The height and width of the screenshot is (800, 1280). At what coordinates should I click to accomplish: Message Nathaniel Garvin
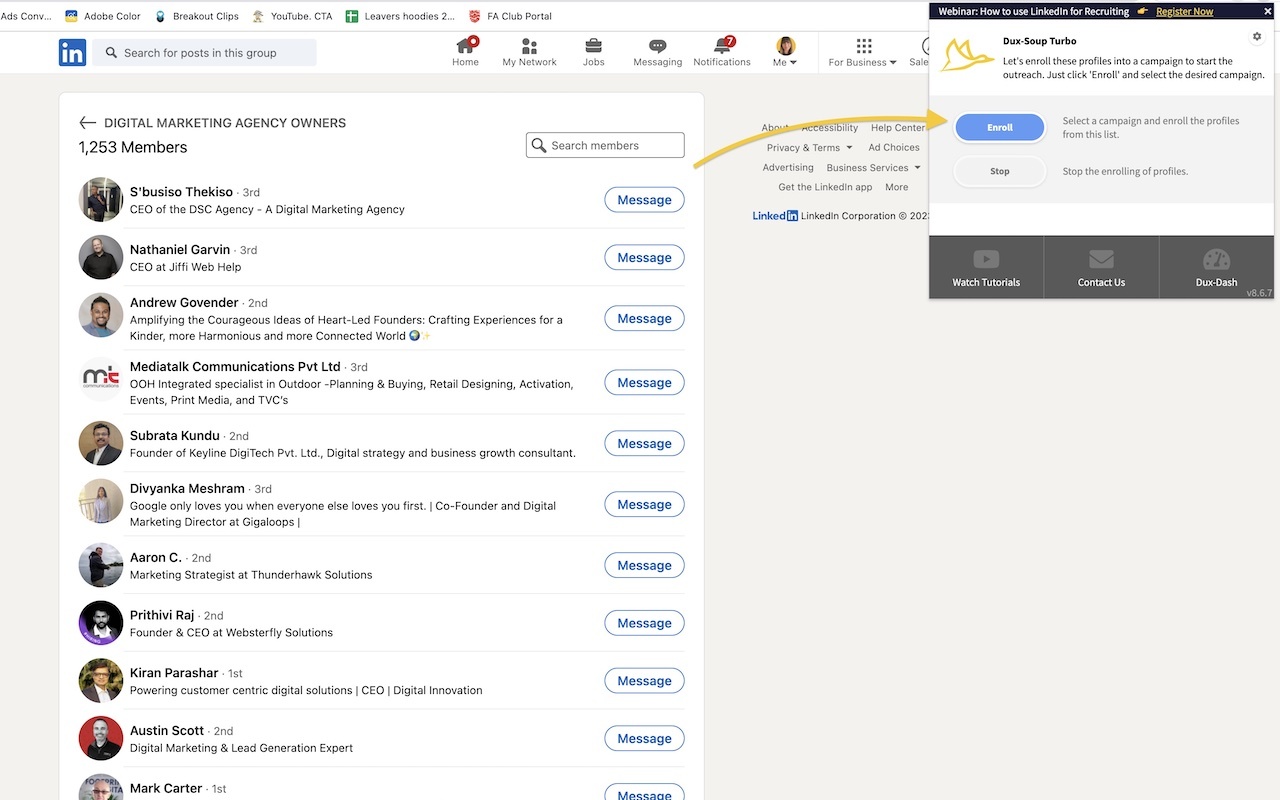tap(644, 258)
